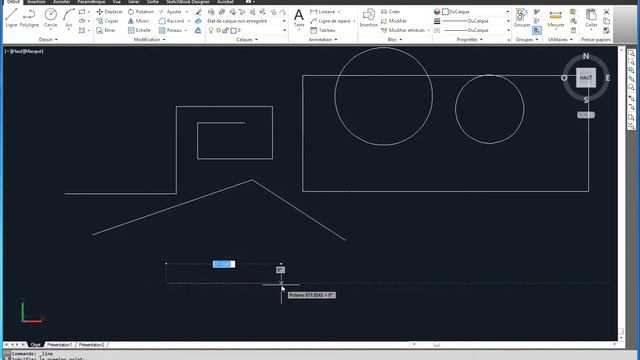
Task: Open the Vue ribbon tab
Action: coord(117,2)
